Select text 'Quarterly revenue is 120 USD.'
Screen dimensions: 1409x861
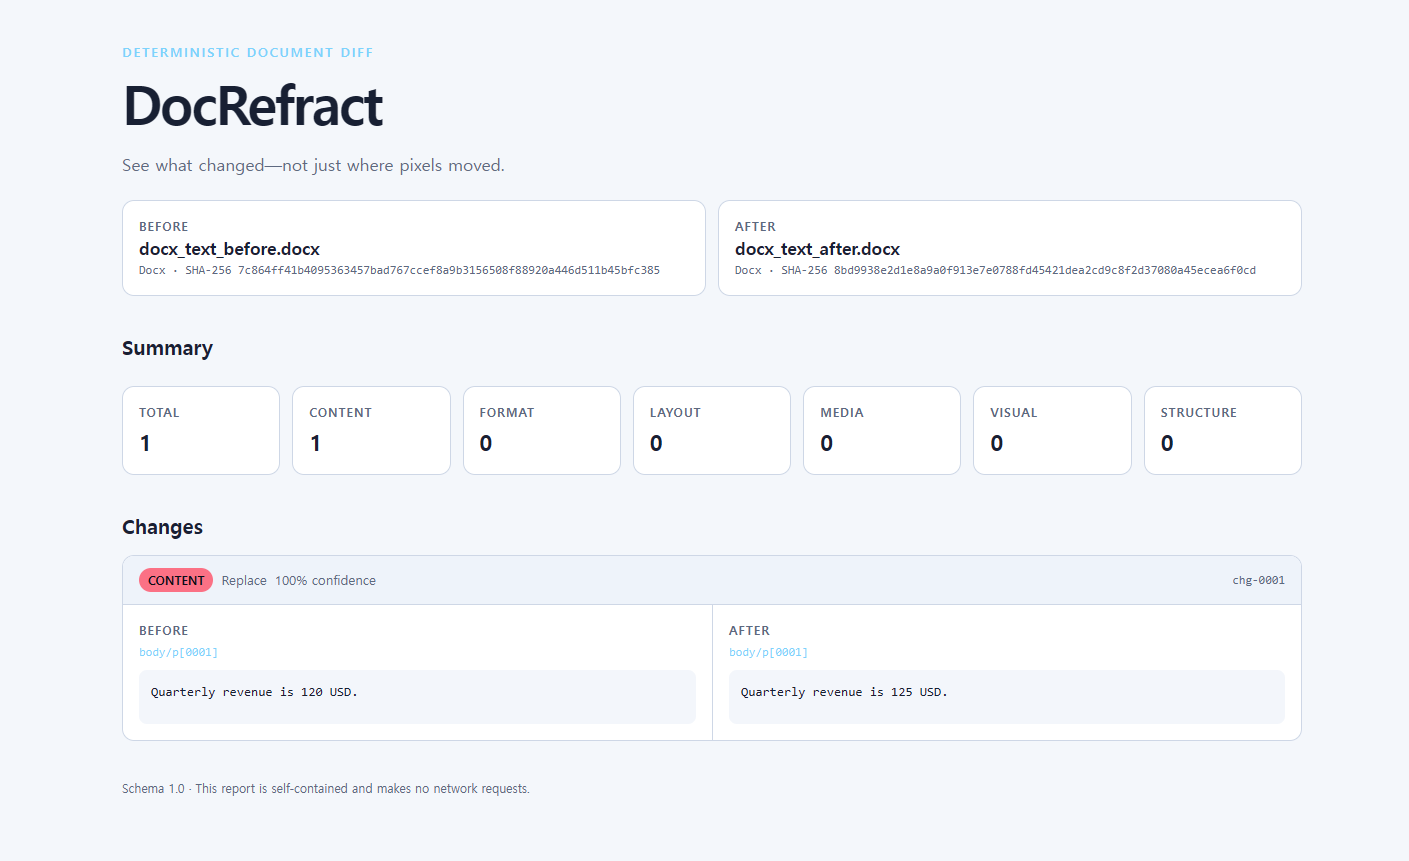point(254,692)
